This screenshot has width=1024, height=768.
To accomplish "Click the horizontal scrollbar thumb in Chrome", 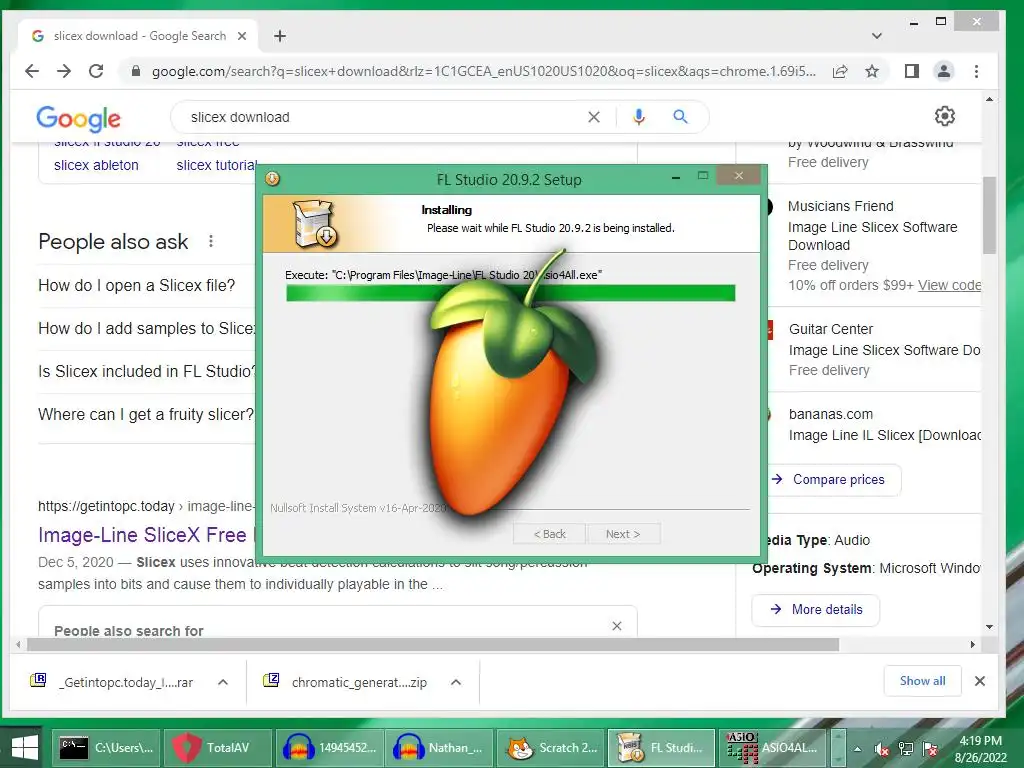I will tap(433, 645).
